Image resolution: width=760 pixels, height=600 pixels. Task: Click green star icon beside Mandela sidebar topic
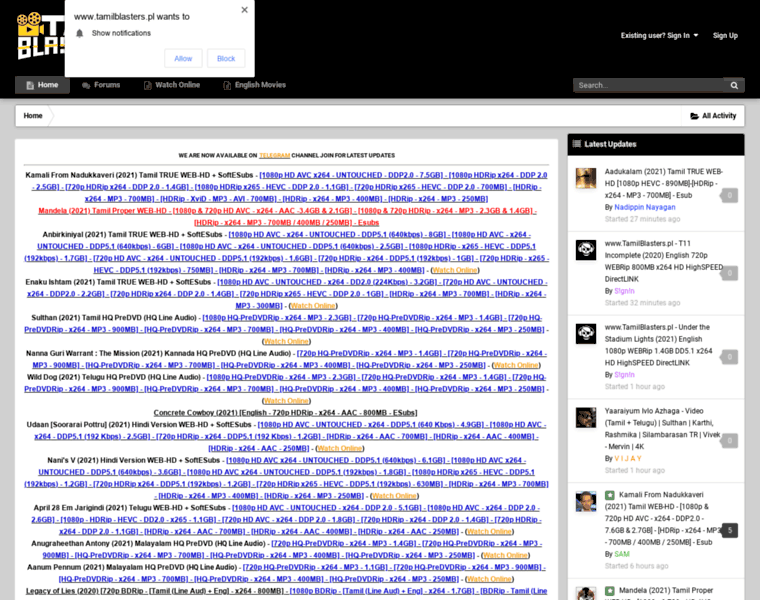(x=610, y=591)
